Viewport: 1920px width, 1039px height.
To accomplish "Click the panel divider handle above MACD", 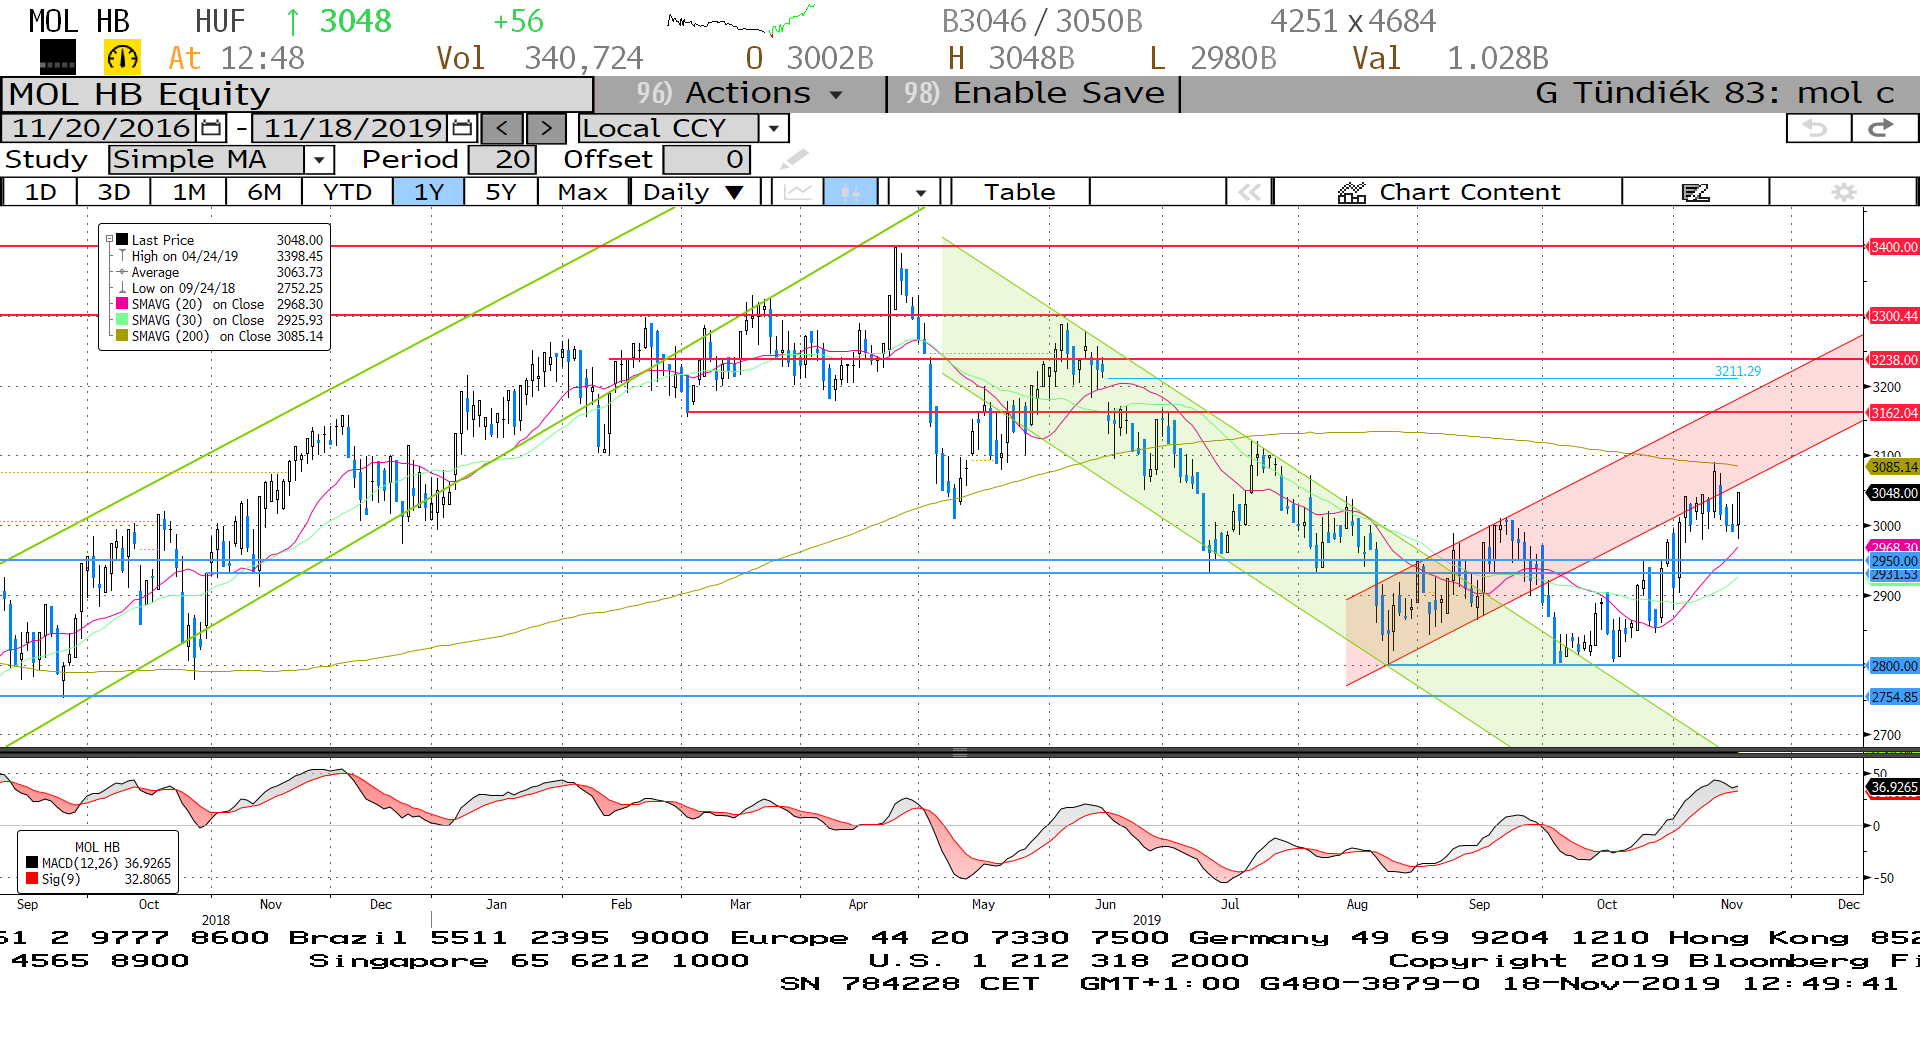I will tap(959, 752).
